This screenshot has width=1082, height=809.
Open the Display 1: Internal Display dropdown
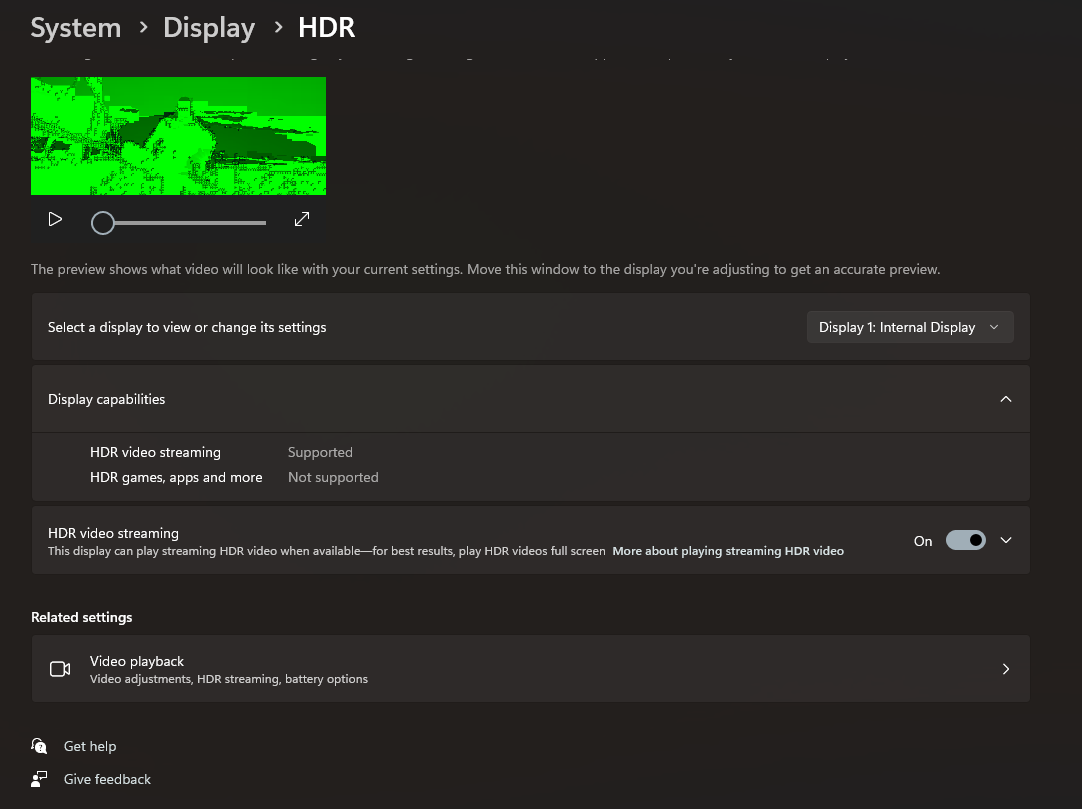909,327
